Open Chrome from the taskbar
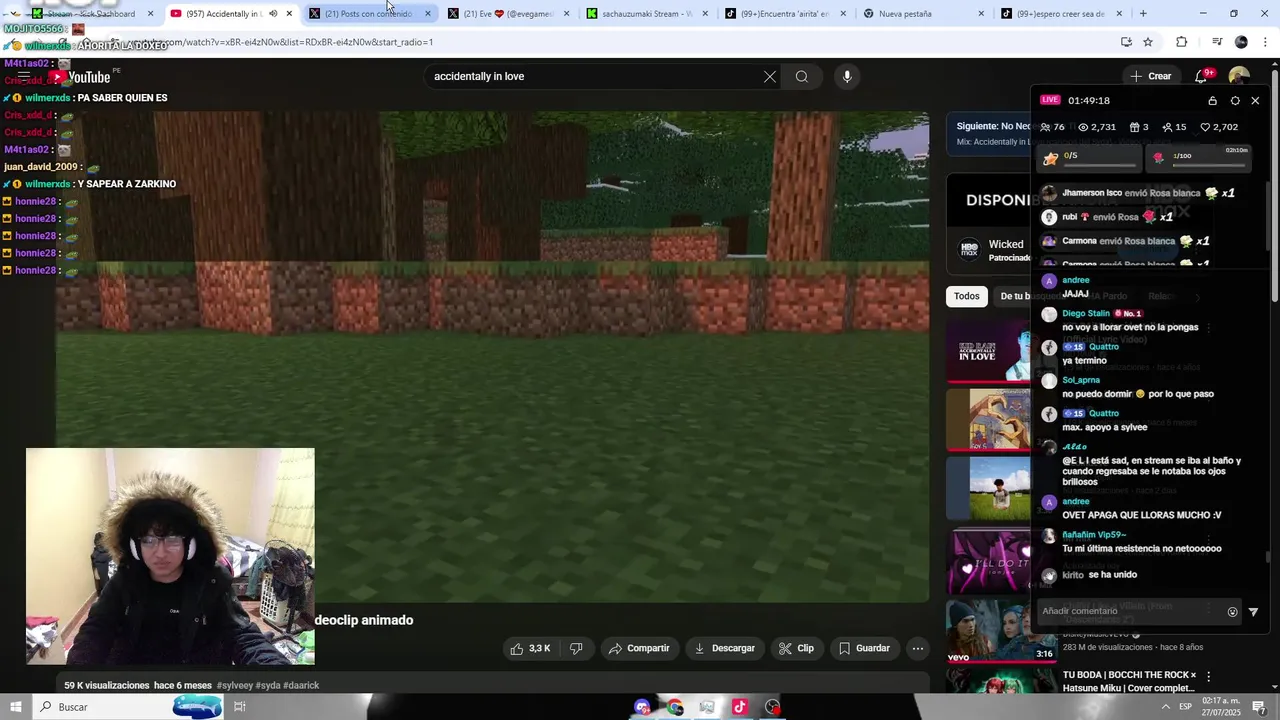The width and height of the screenshot is (1280, 720). [675, 707]
